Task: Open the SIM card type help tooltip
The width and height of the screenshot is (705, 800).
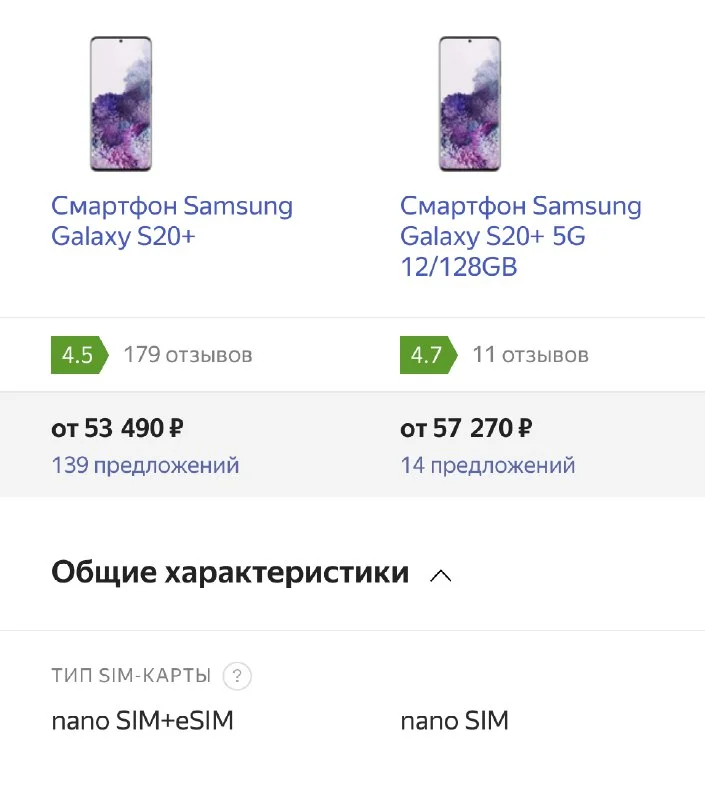Action: tap(237, 677)
